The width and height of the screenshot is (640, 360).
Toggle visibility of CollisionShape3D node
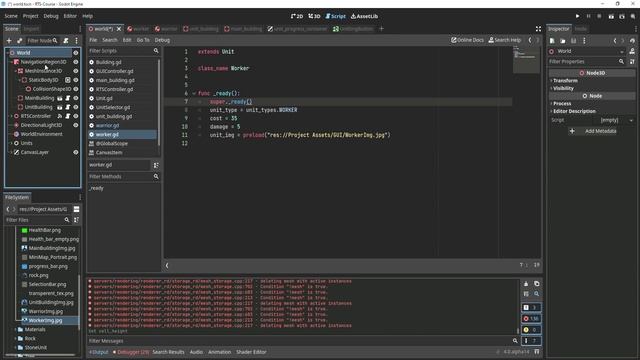click(76, 89)
